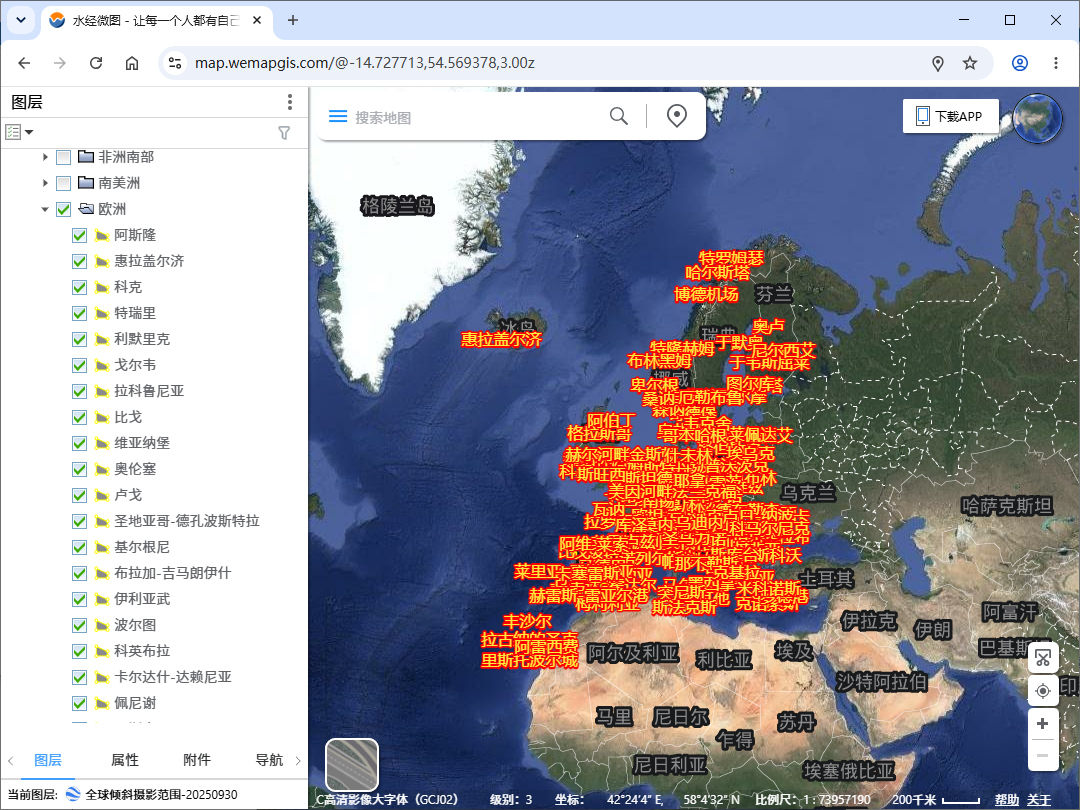This screenshot has width=1080, height=810.
Task: Bookmark this page with the star icon
Action: [x=970, y=63]
